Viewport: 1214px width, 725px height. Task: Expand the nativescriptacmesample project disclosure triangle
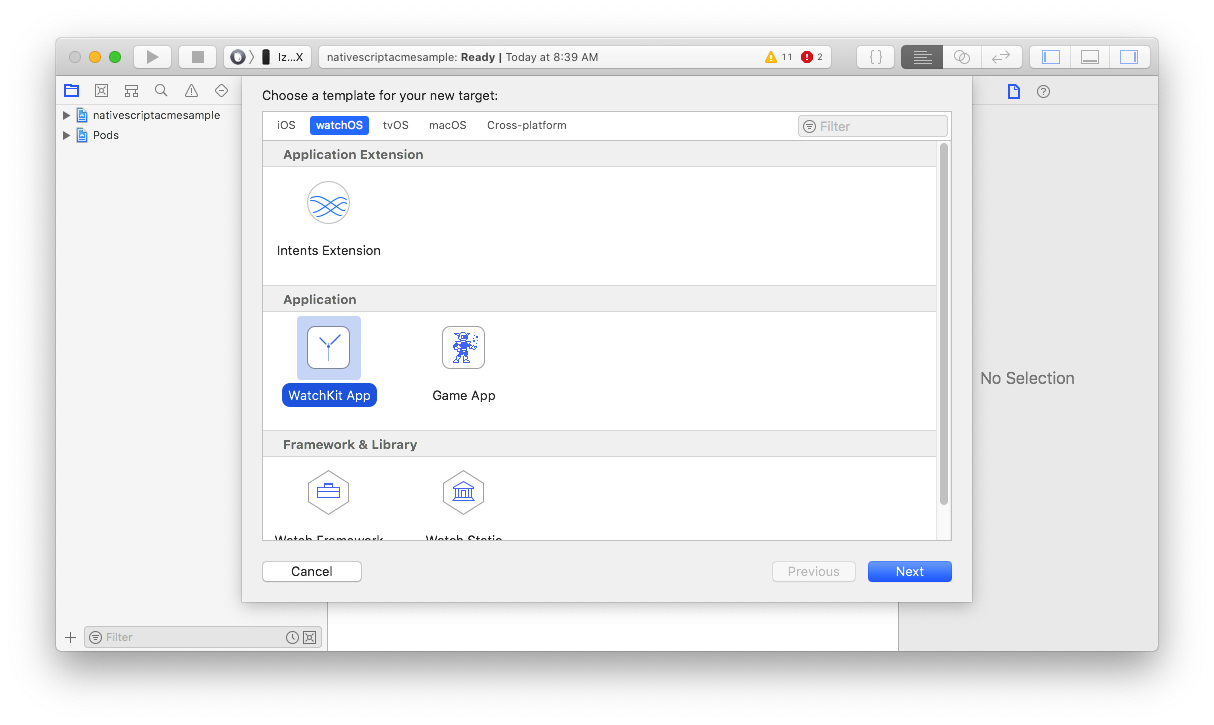coord(67,115)
